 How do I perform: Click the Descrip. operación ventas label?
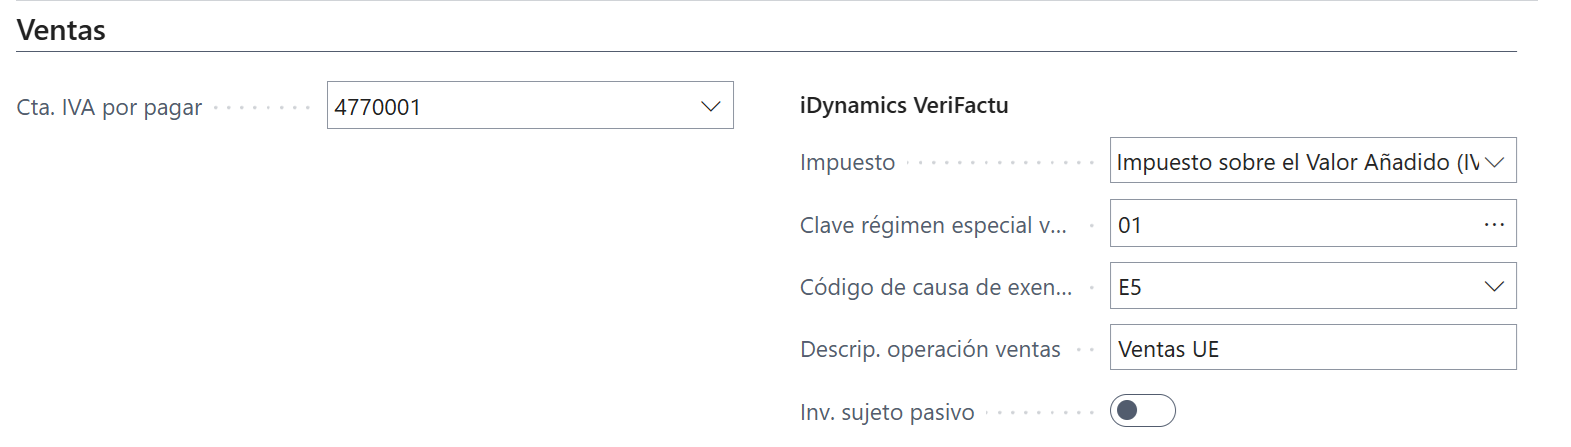(x=930, y=350)
